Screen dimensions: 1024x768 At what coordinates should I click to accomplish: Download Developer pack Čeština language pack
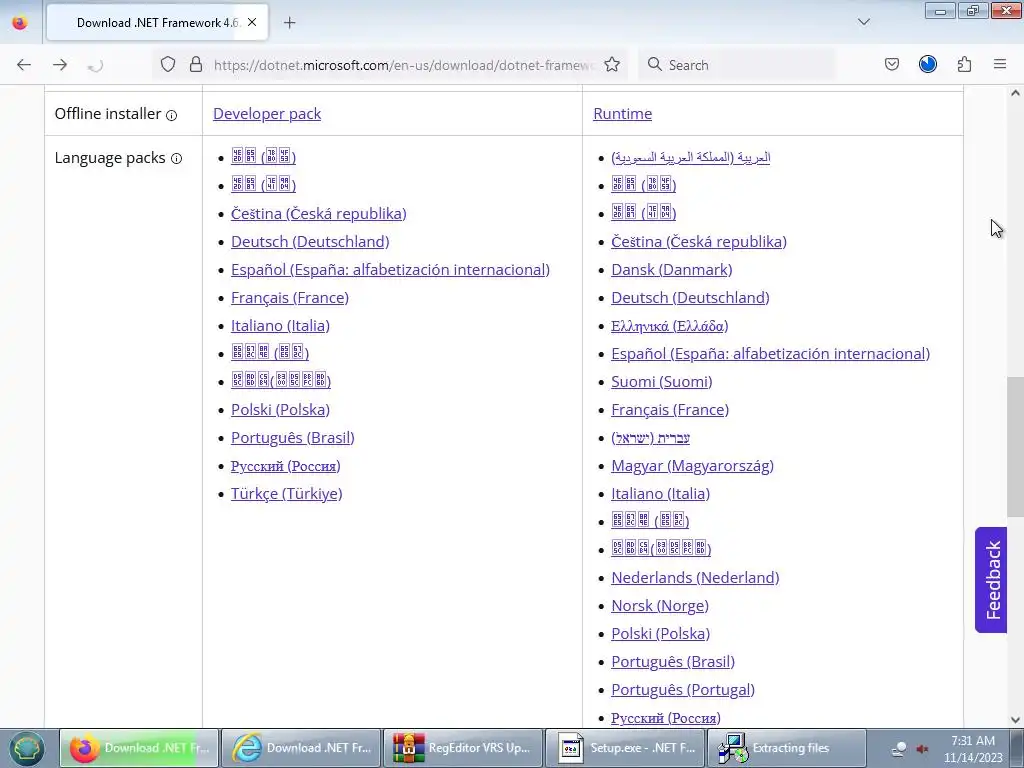click(x=319, y=214)
